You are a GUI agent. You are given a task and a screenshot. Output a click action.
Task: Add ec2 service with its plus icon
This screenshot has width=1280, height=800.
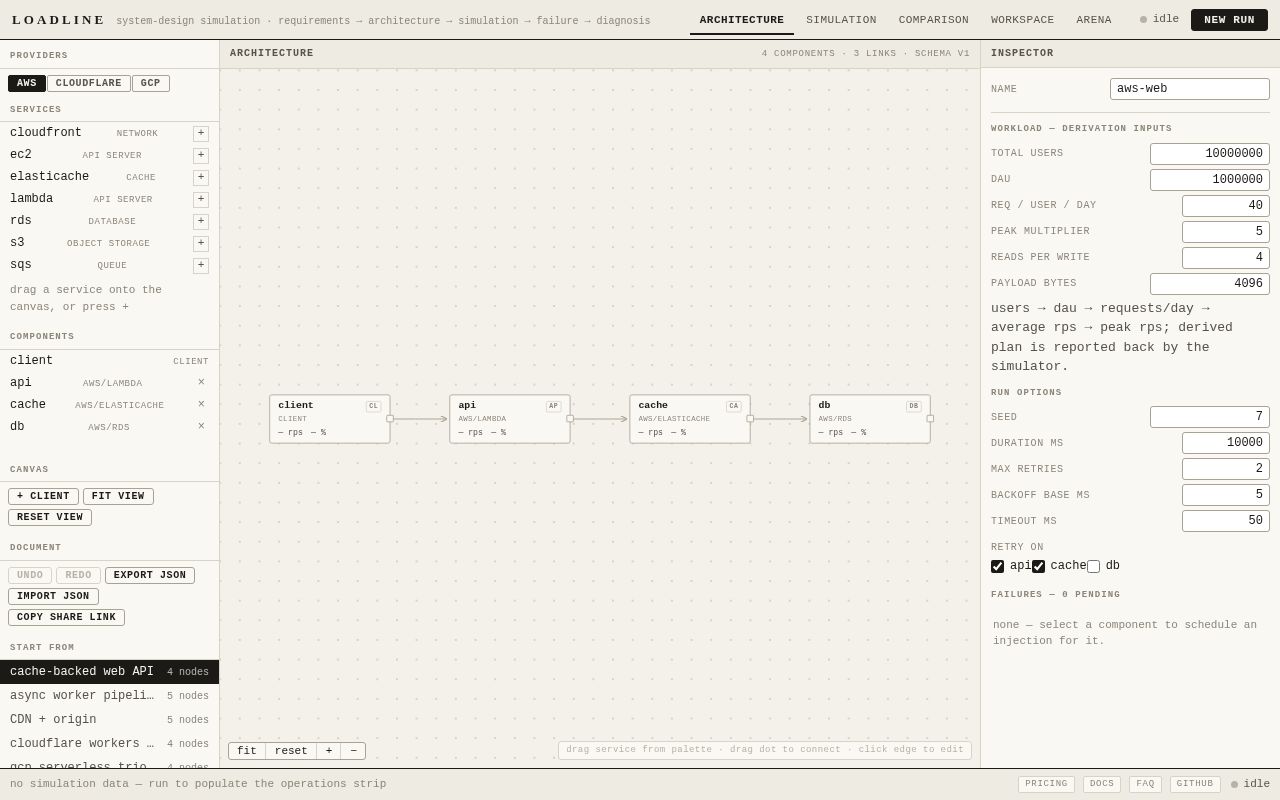201,156
